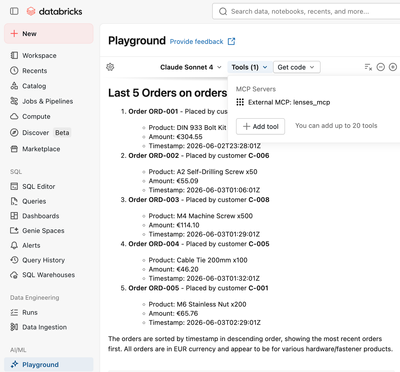Open the SQL Warehouses icon
The height and width of the screenshot is (372, 400).
[14, 275]
